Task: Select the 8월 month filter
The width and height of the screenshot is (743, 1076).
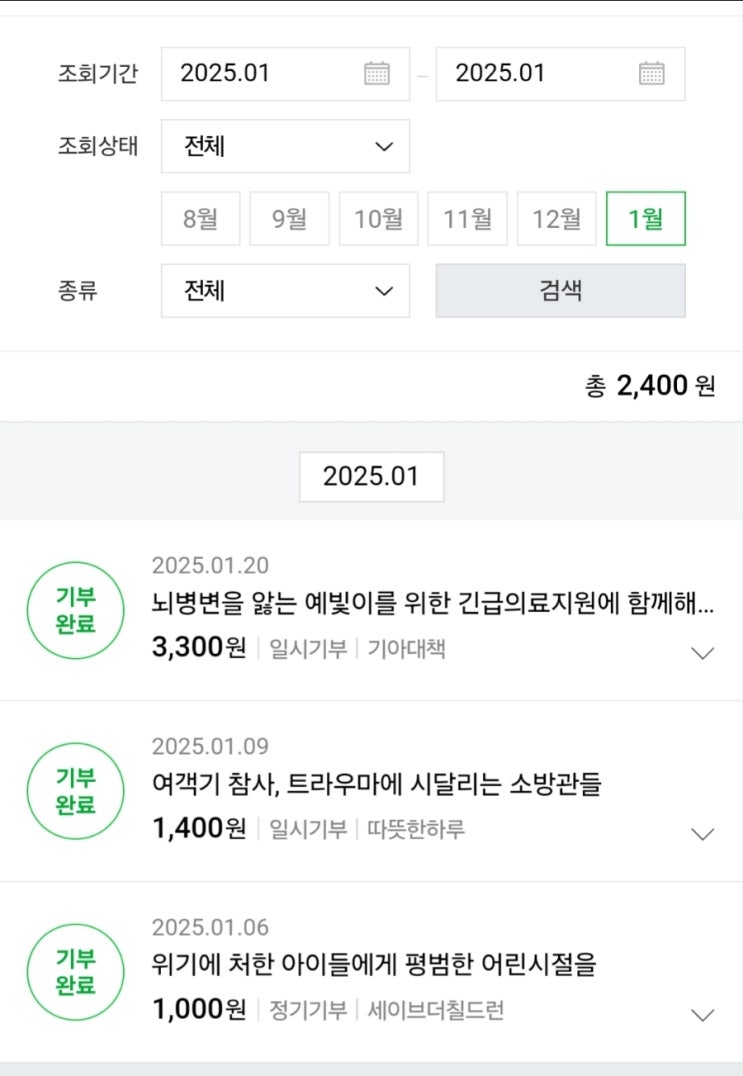Action: pos(200,218)
